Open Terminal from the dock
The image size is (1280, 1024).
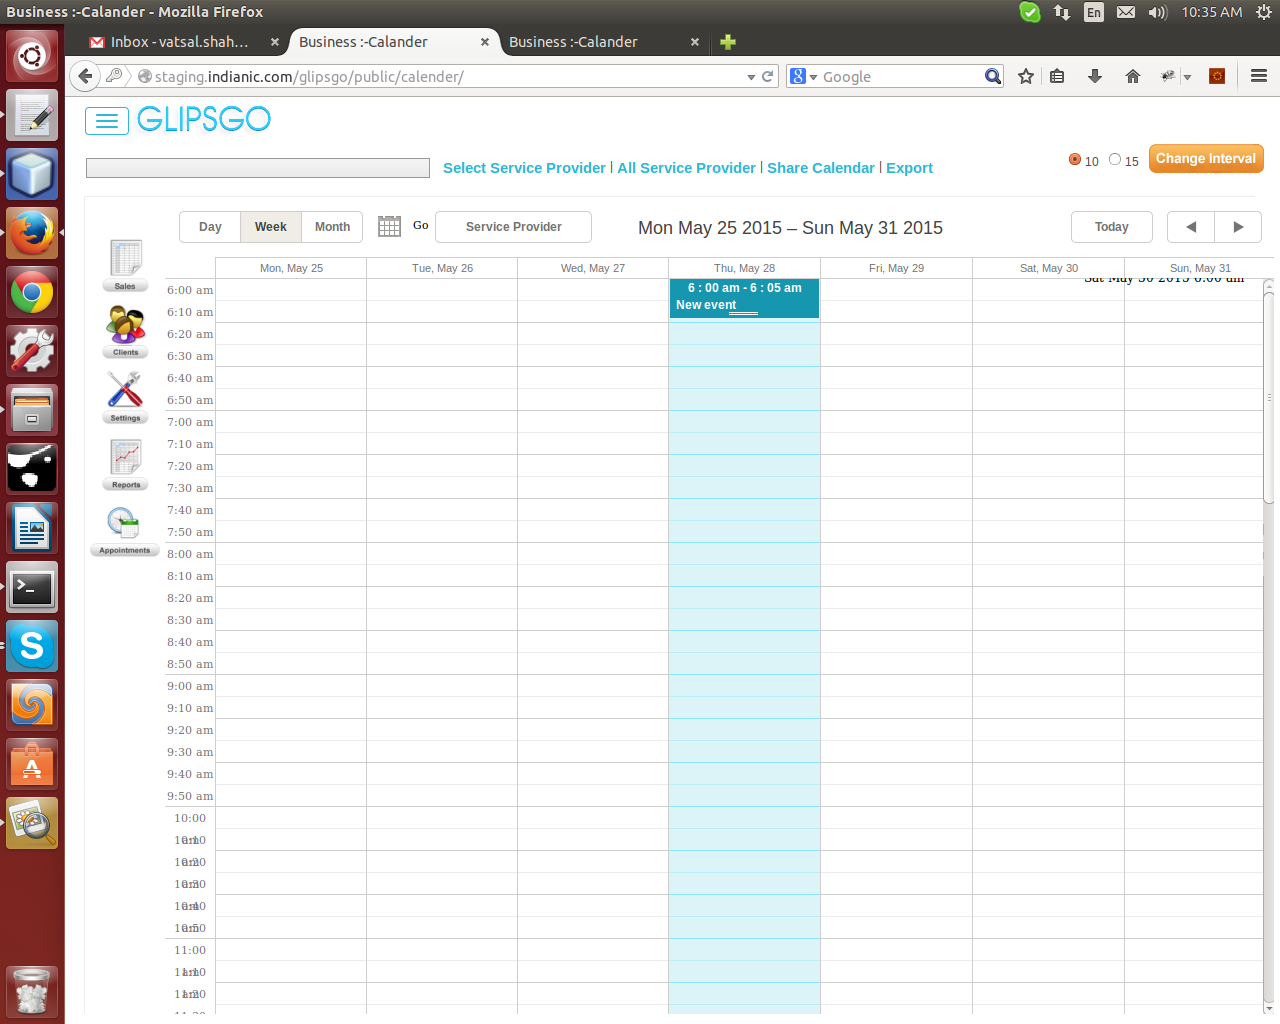pyautogui.click(x=32, y=588)
